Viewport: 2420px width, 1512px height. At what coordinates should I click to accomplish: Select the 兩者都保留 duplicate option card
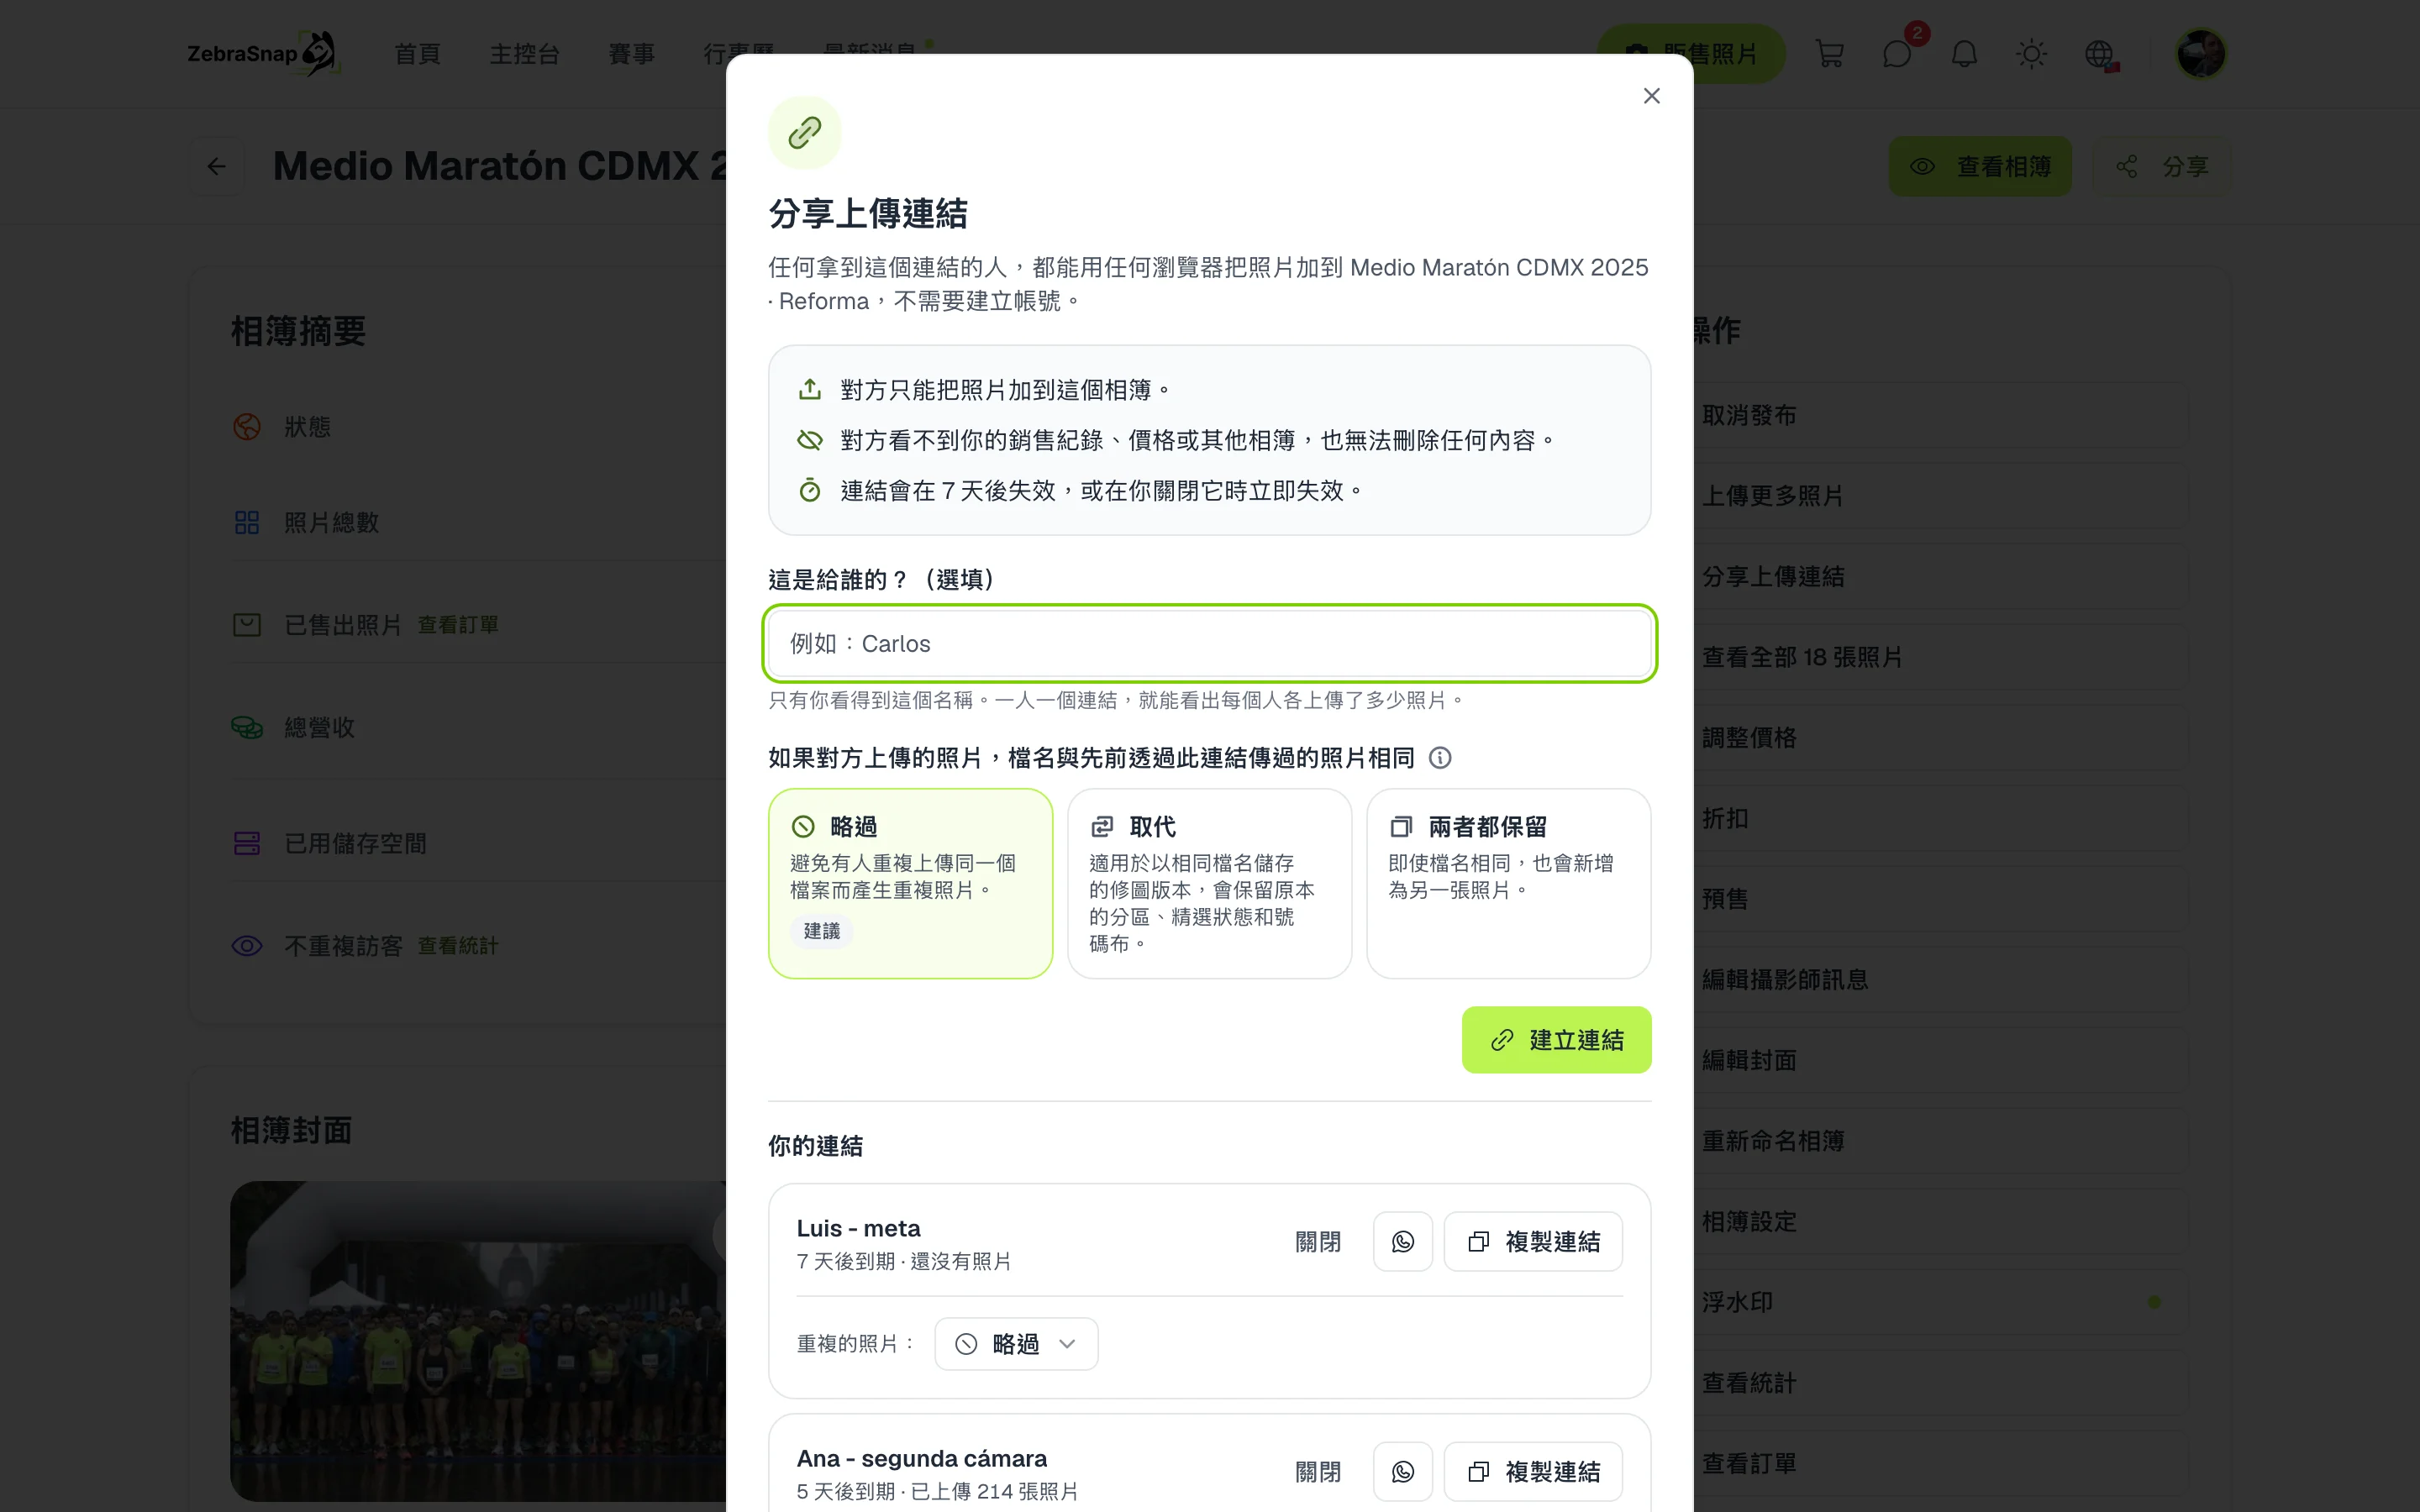coord(1508,883)
